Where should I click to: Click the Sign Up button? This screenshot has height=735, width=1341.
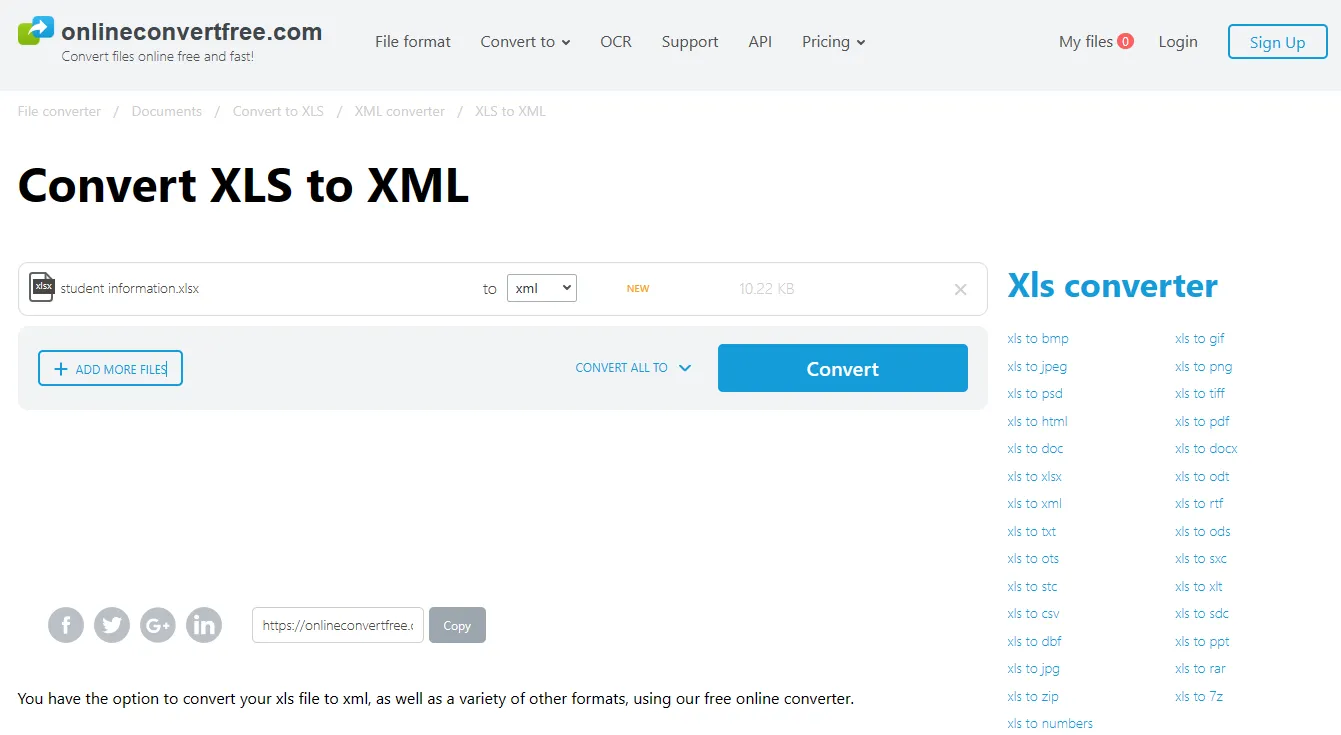tap(1278, 42)
